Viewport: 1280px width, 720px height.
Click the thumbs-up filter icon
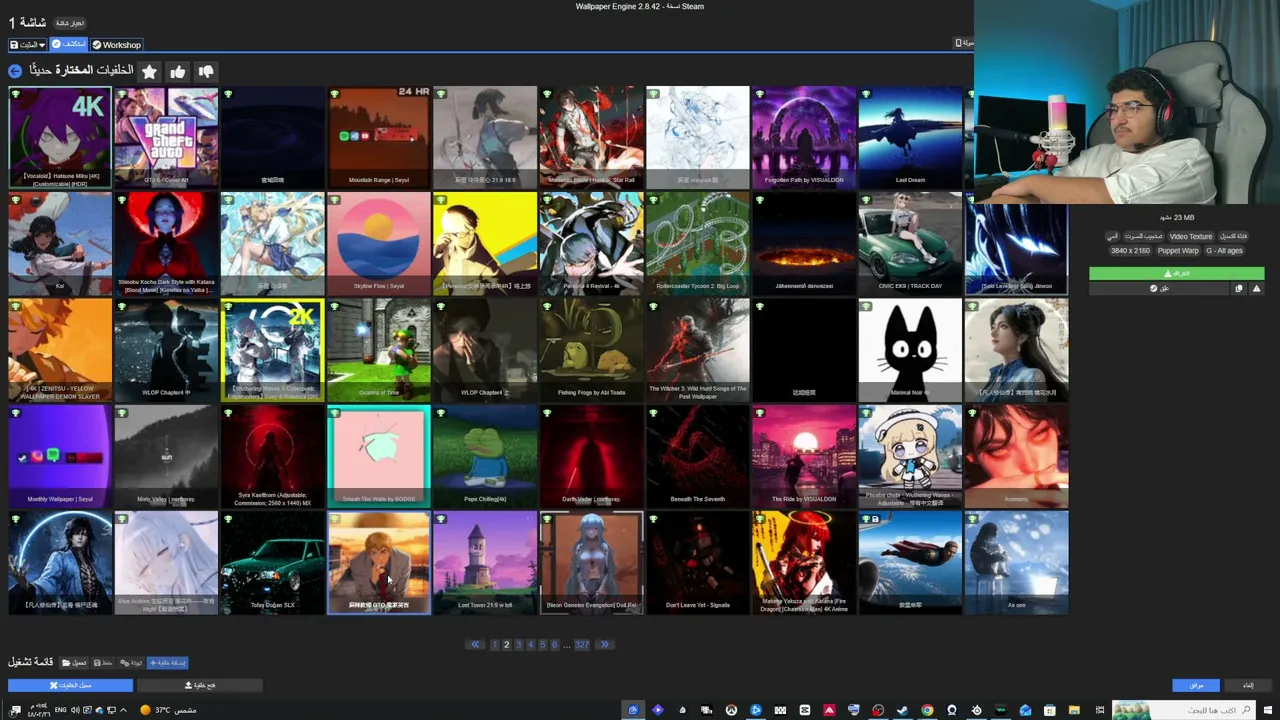(x=177, y=71)
